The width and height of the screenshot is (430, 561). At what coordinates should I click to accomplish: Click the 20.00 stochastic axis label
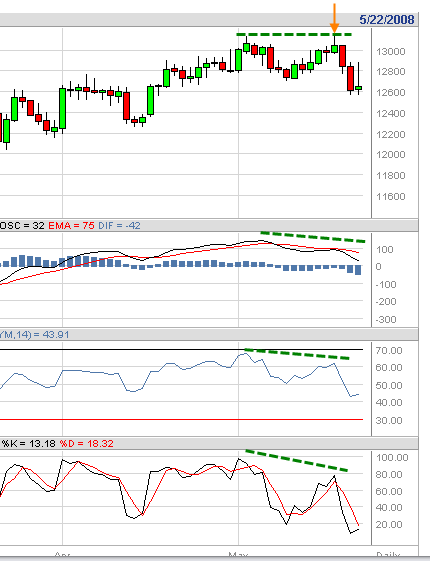point(389,525)
